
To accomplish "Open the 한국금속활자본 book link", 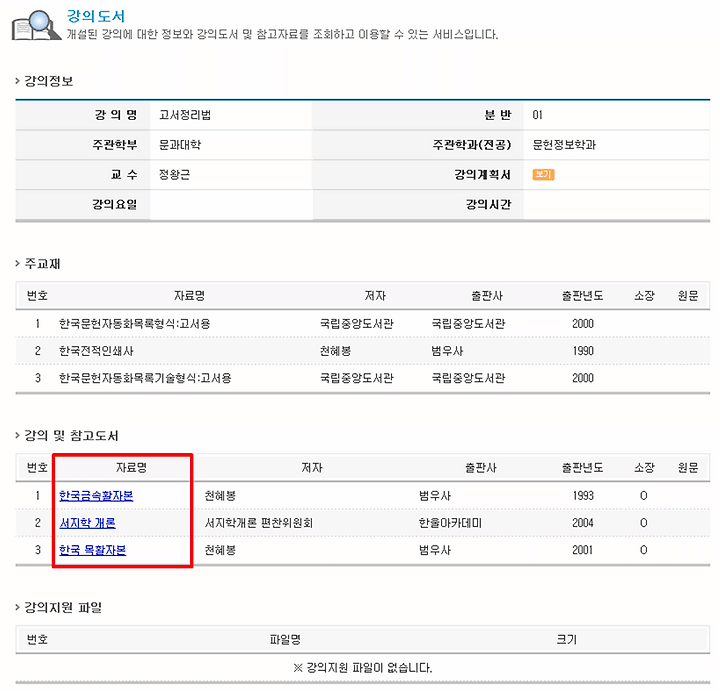I will (x=96, y=495).
